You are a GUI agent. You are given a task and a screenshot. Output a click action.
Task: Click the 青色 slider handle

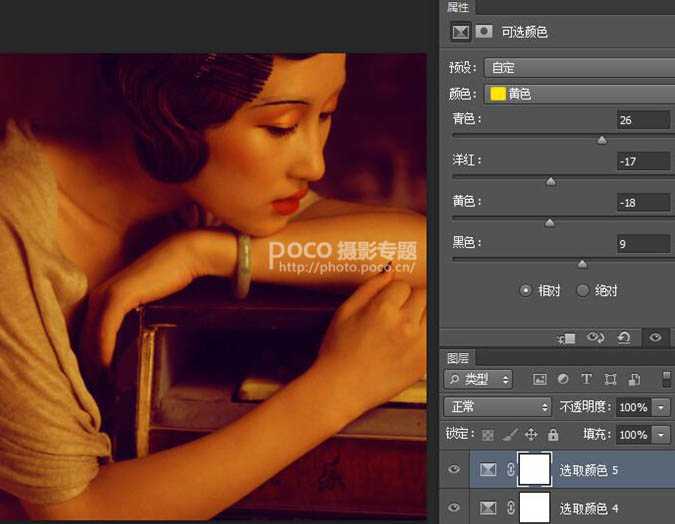602,140
